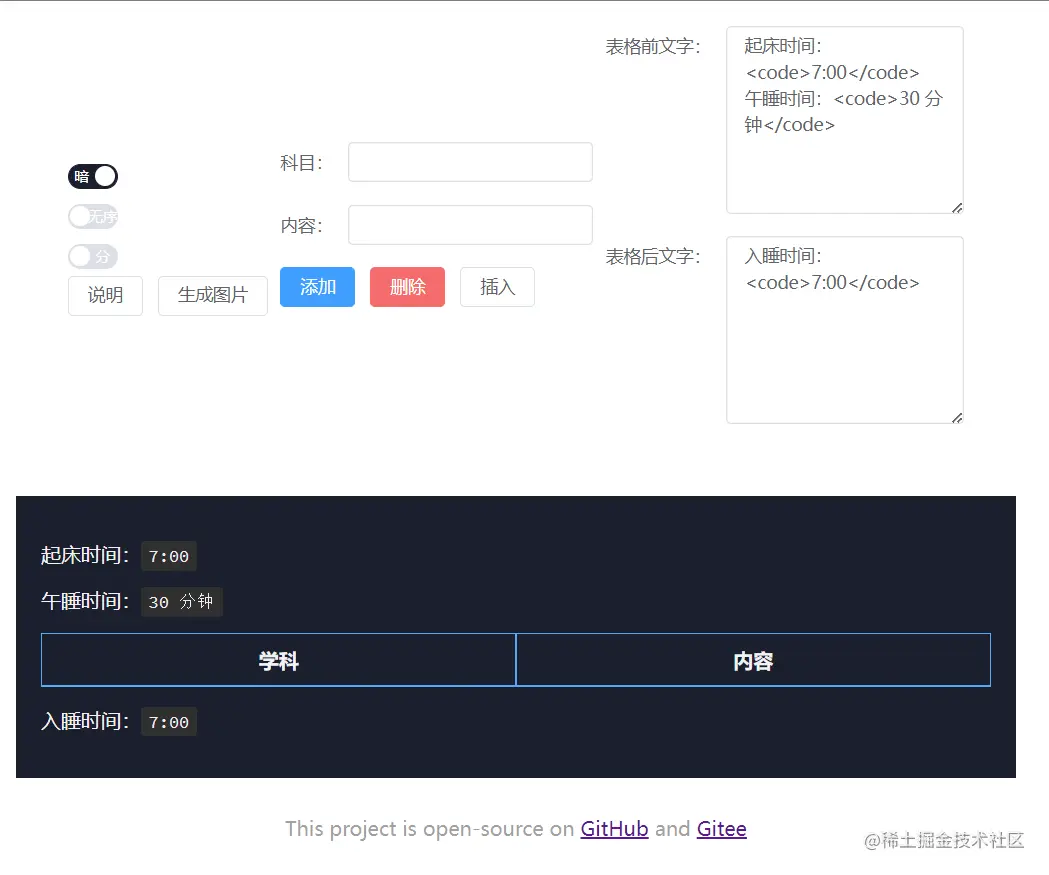Enable the 无序 switch
Screen dimensions: 1049x875
tap(92, 216)
